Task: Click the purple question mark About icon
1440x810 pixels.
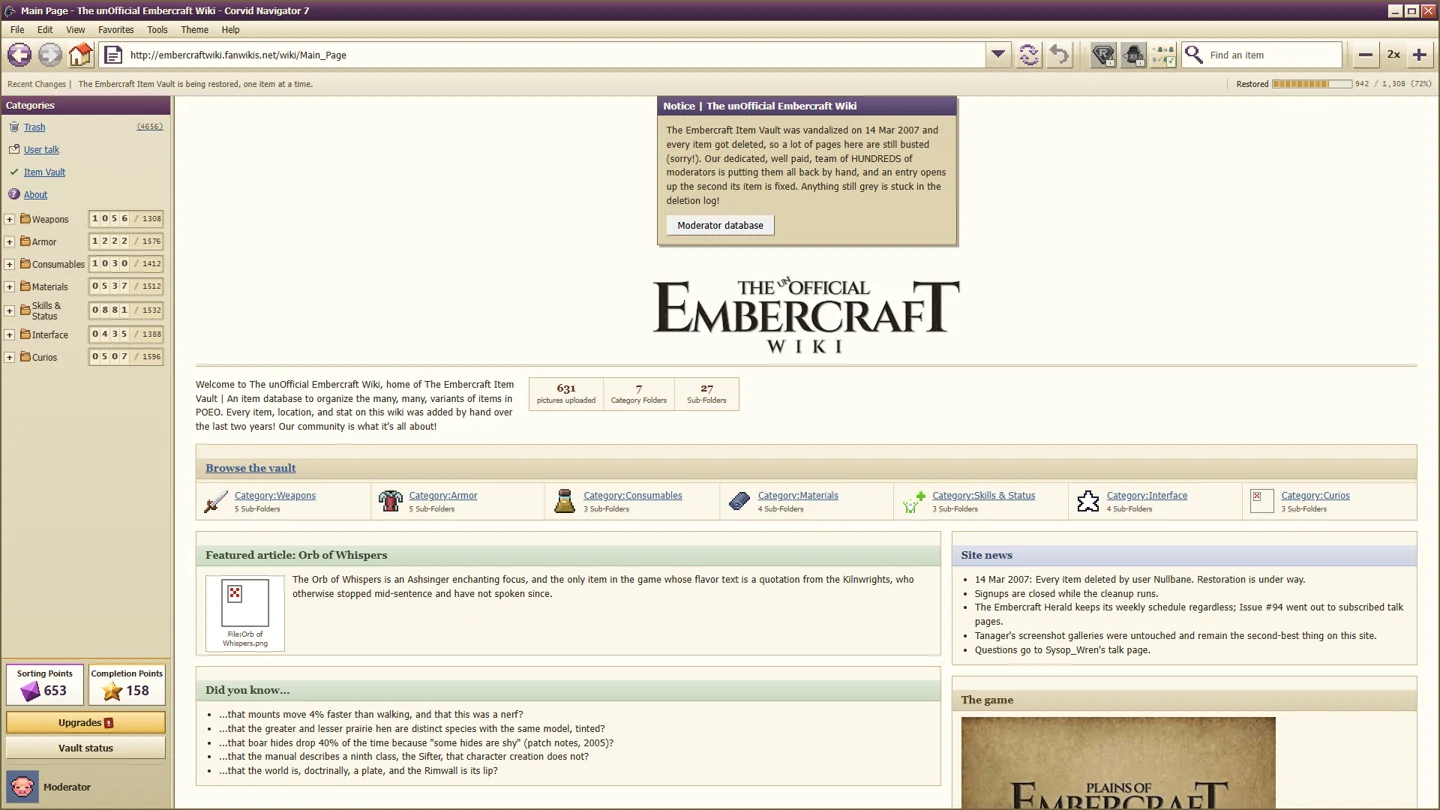Action: (14, 194)
